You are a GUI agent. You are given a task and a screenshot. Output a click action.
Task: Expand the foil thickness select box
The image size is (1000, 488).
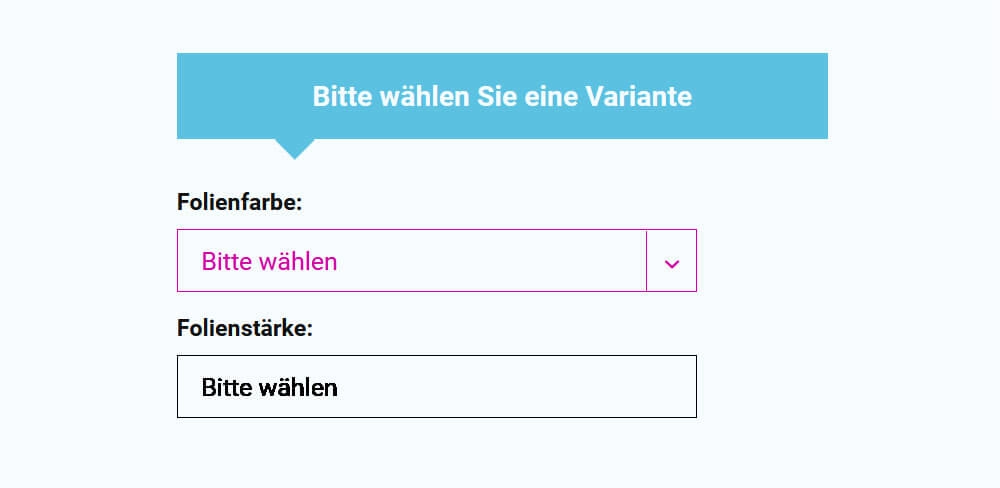[x=436, y=386]
